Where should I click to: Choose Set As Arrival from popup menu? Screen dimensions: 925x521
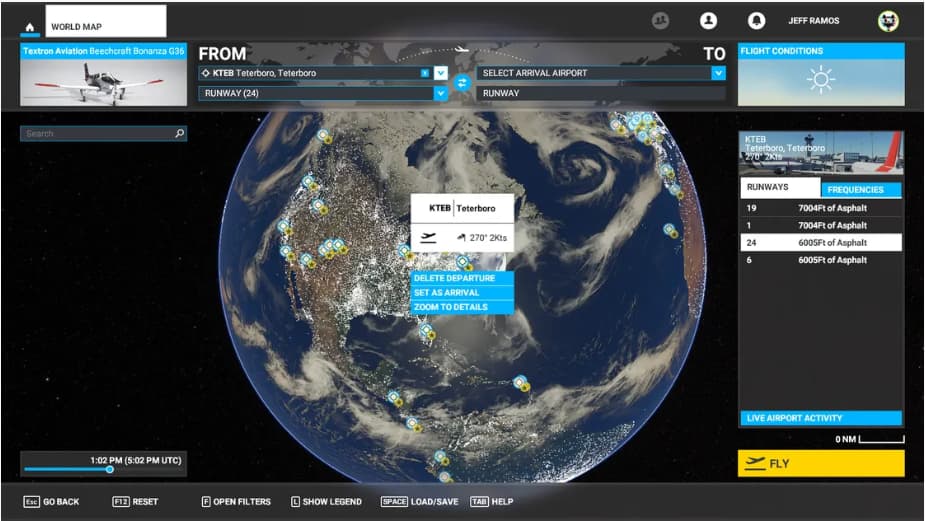point(462,292)
